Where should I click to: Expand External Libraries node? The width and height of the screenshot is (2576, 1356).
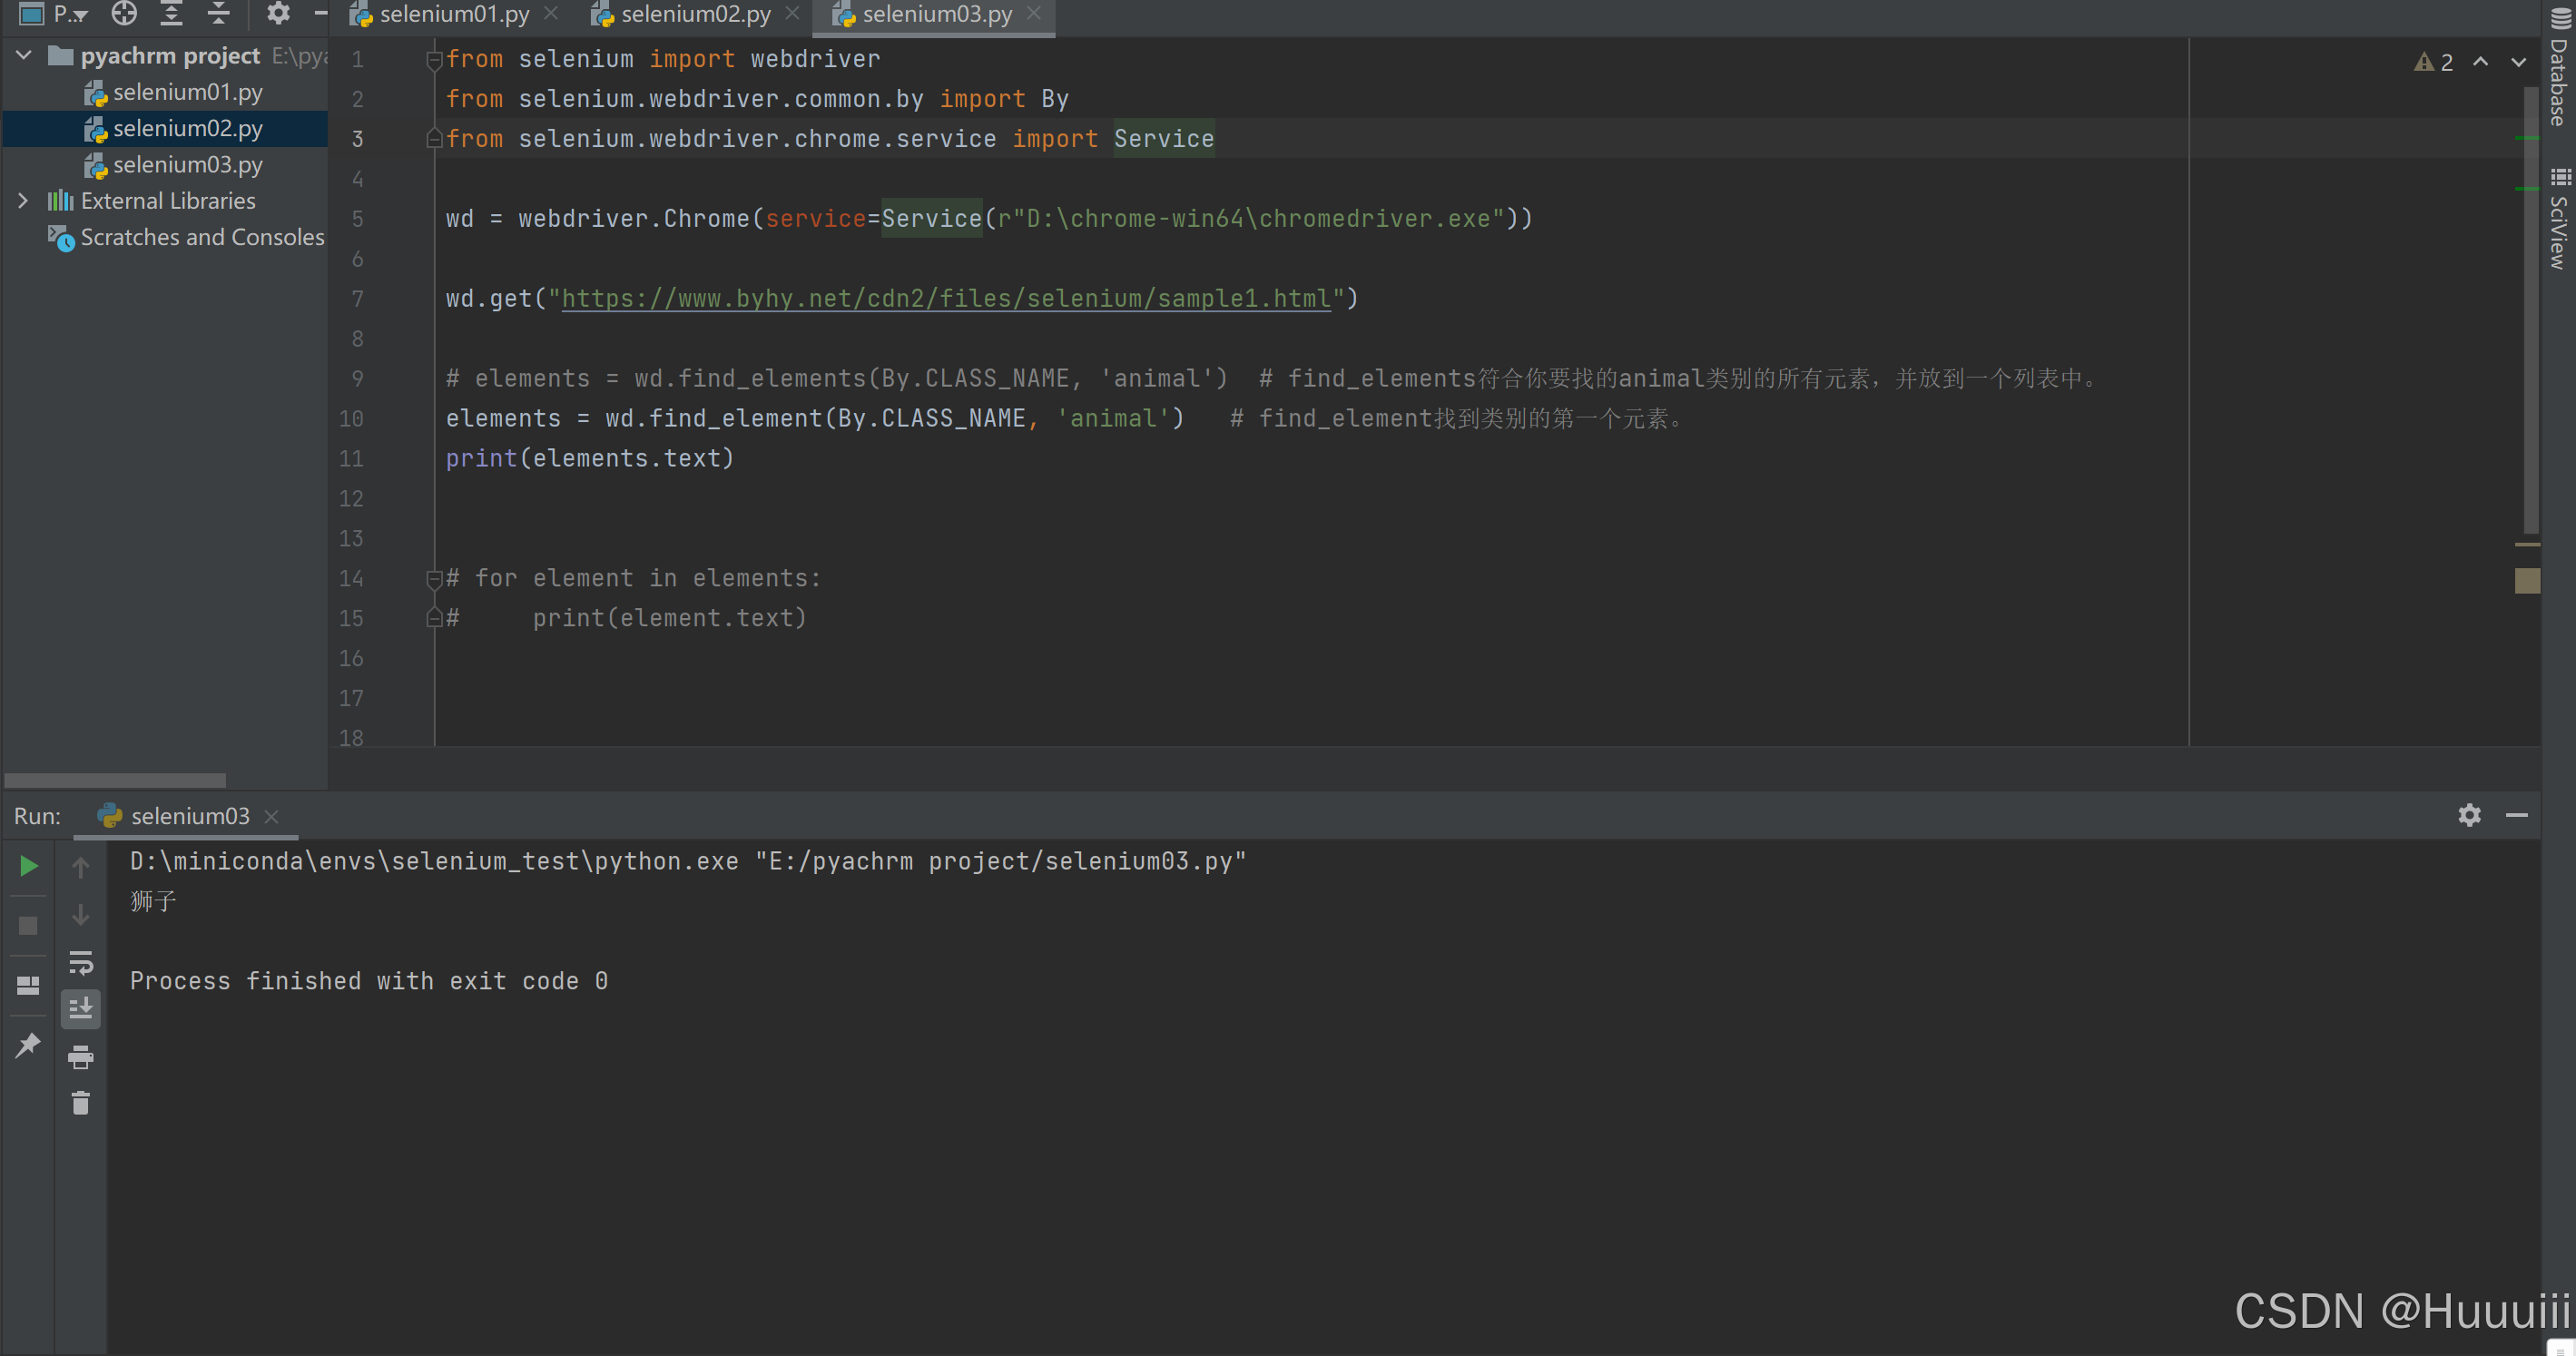pyautogui.click(x=24, y=201)
